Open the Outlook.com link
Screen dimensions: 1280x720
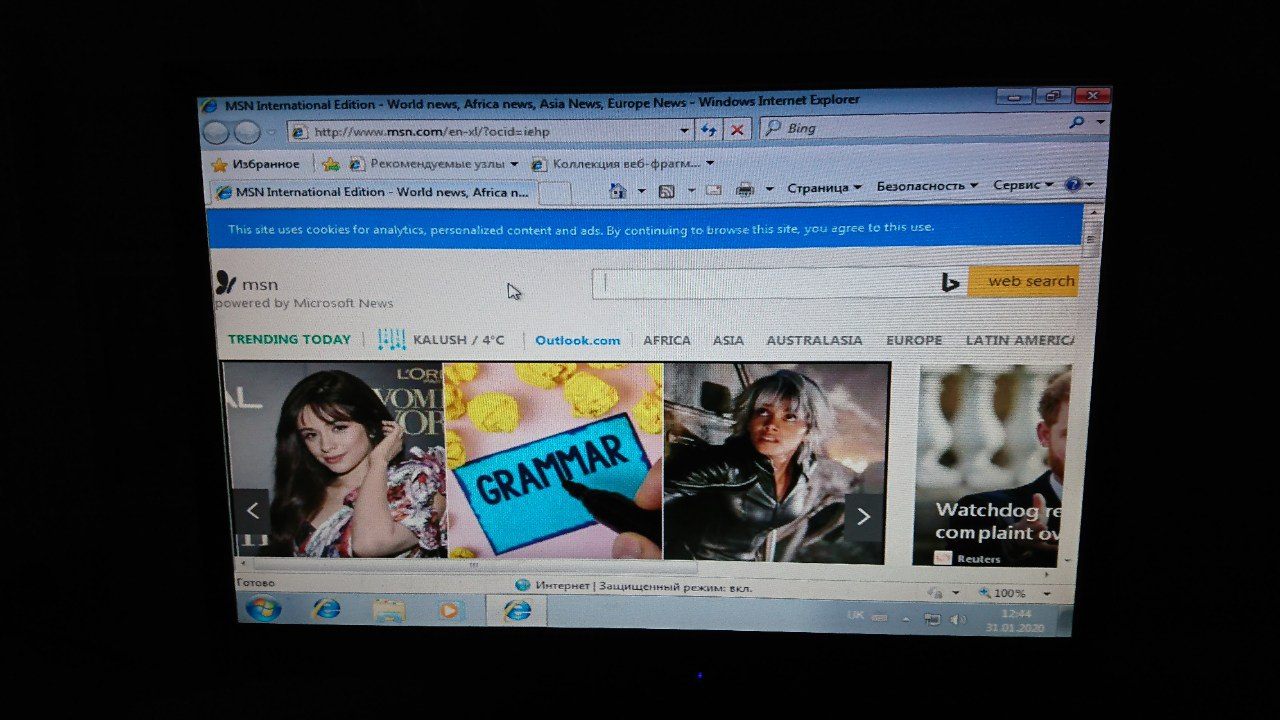[577, 340]
